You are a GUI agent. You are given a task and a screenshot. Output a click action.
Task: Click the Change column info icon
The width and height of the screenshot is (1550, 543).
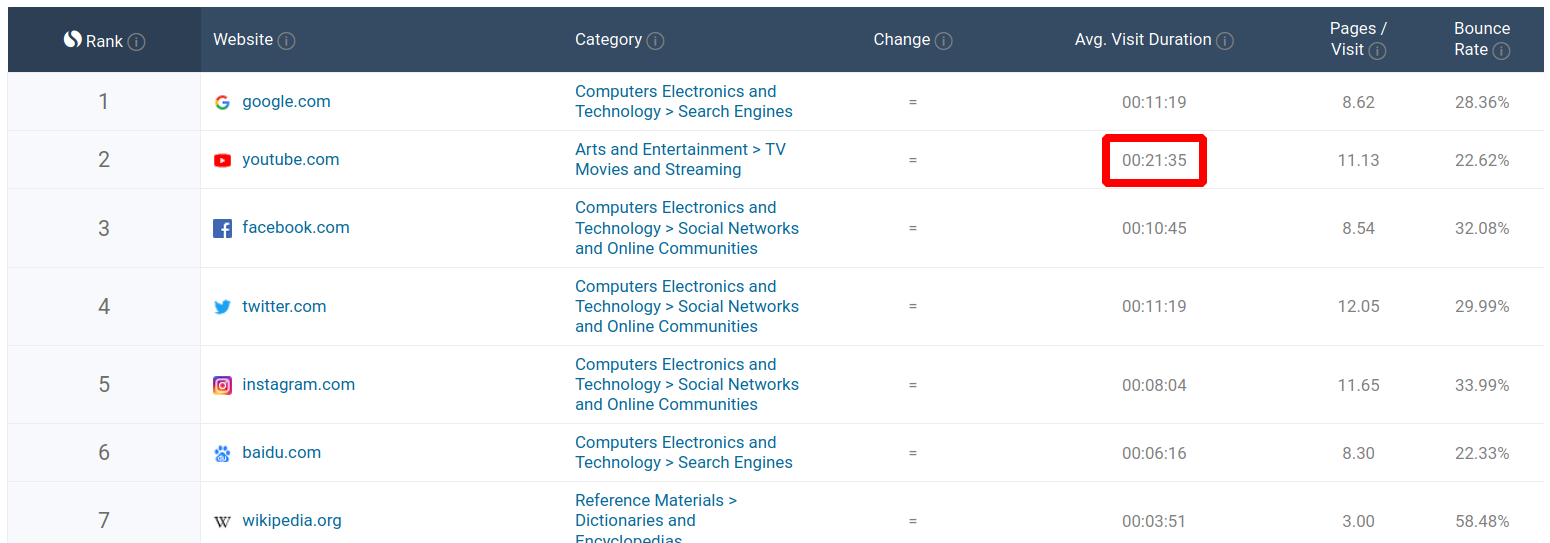pos(943,41)
